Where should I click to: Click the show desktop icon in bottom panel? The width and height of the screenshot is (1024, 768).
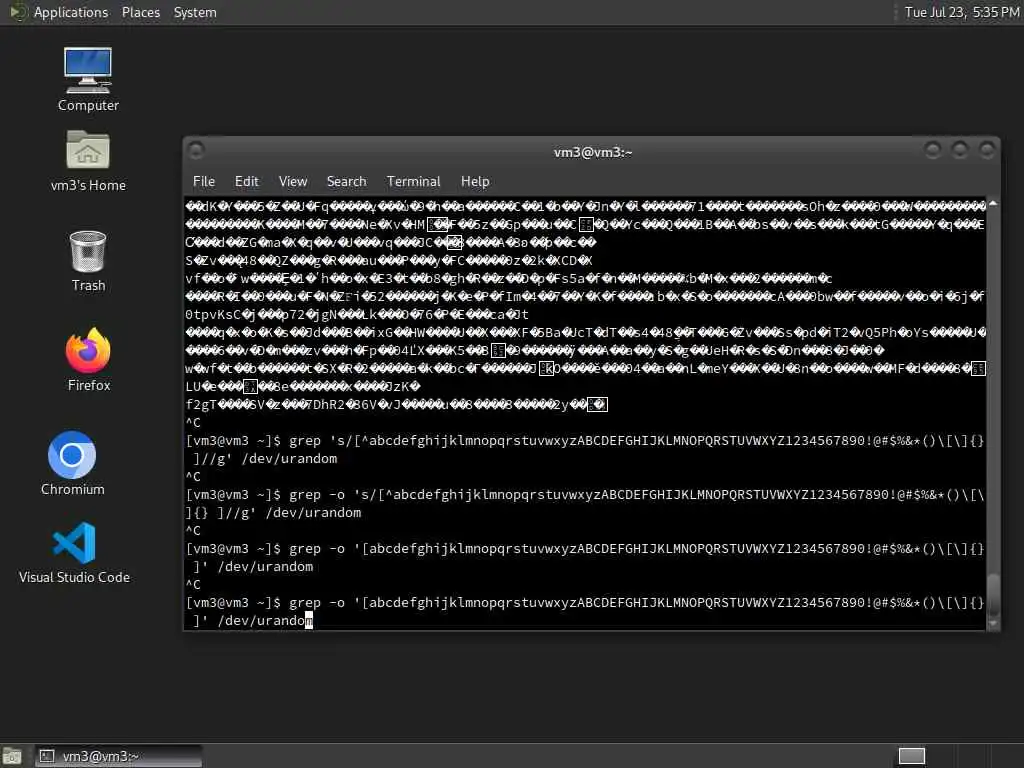(12, 756)
